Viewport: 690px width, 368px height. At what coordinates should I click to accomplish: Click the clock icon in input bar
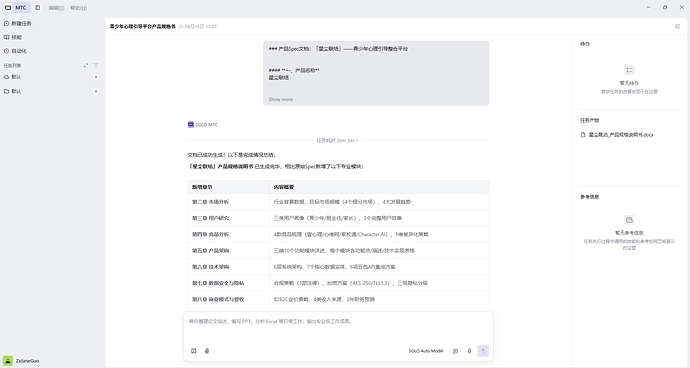455,351
